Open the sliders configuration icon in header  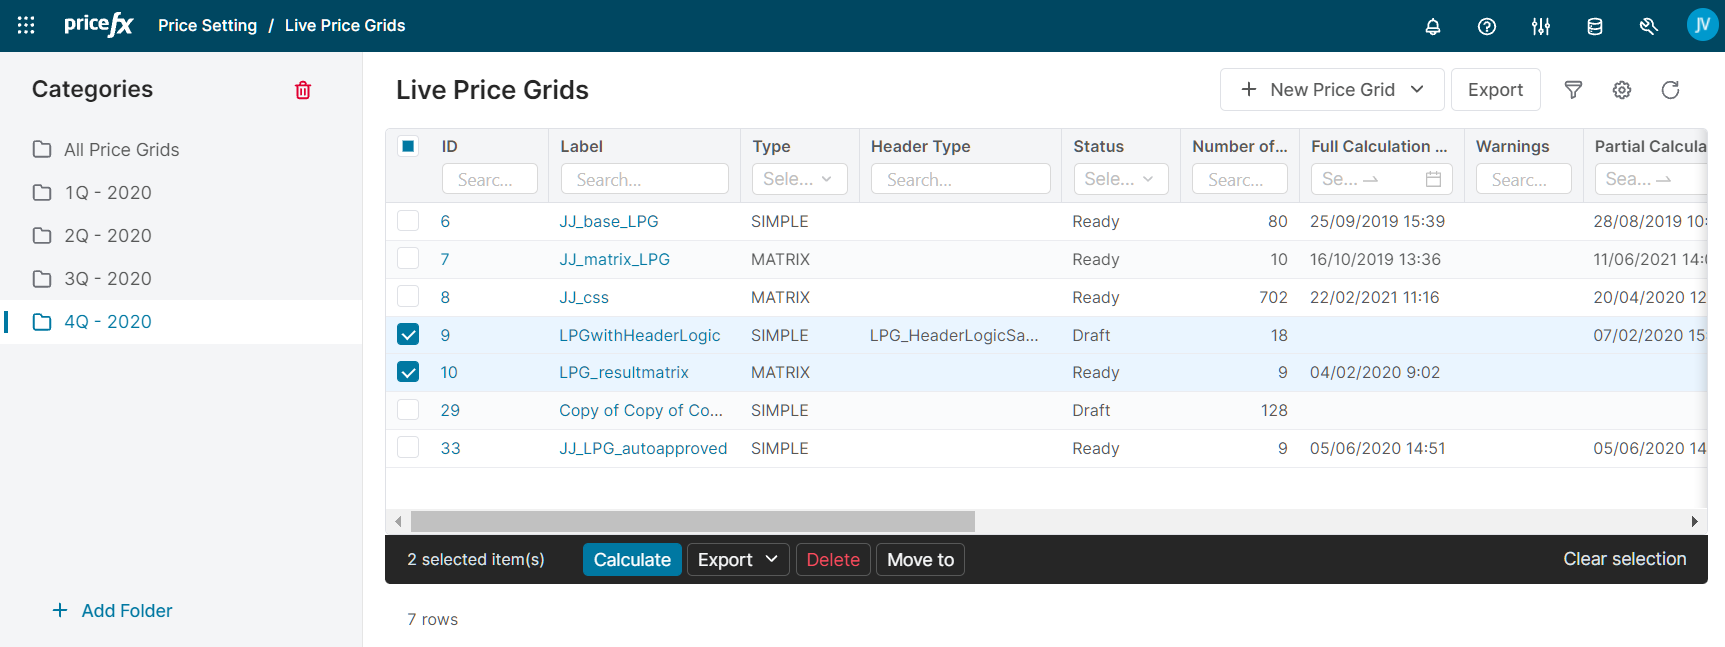[x=1540, y=26]
